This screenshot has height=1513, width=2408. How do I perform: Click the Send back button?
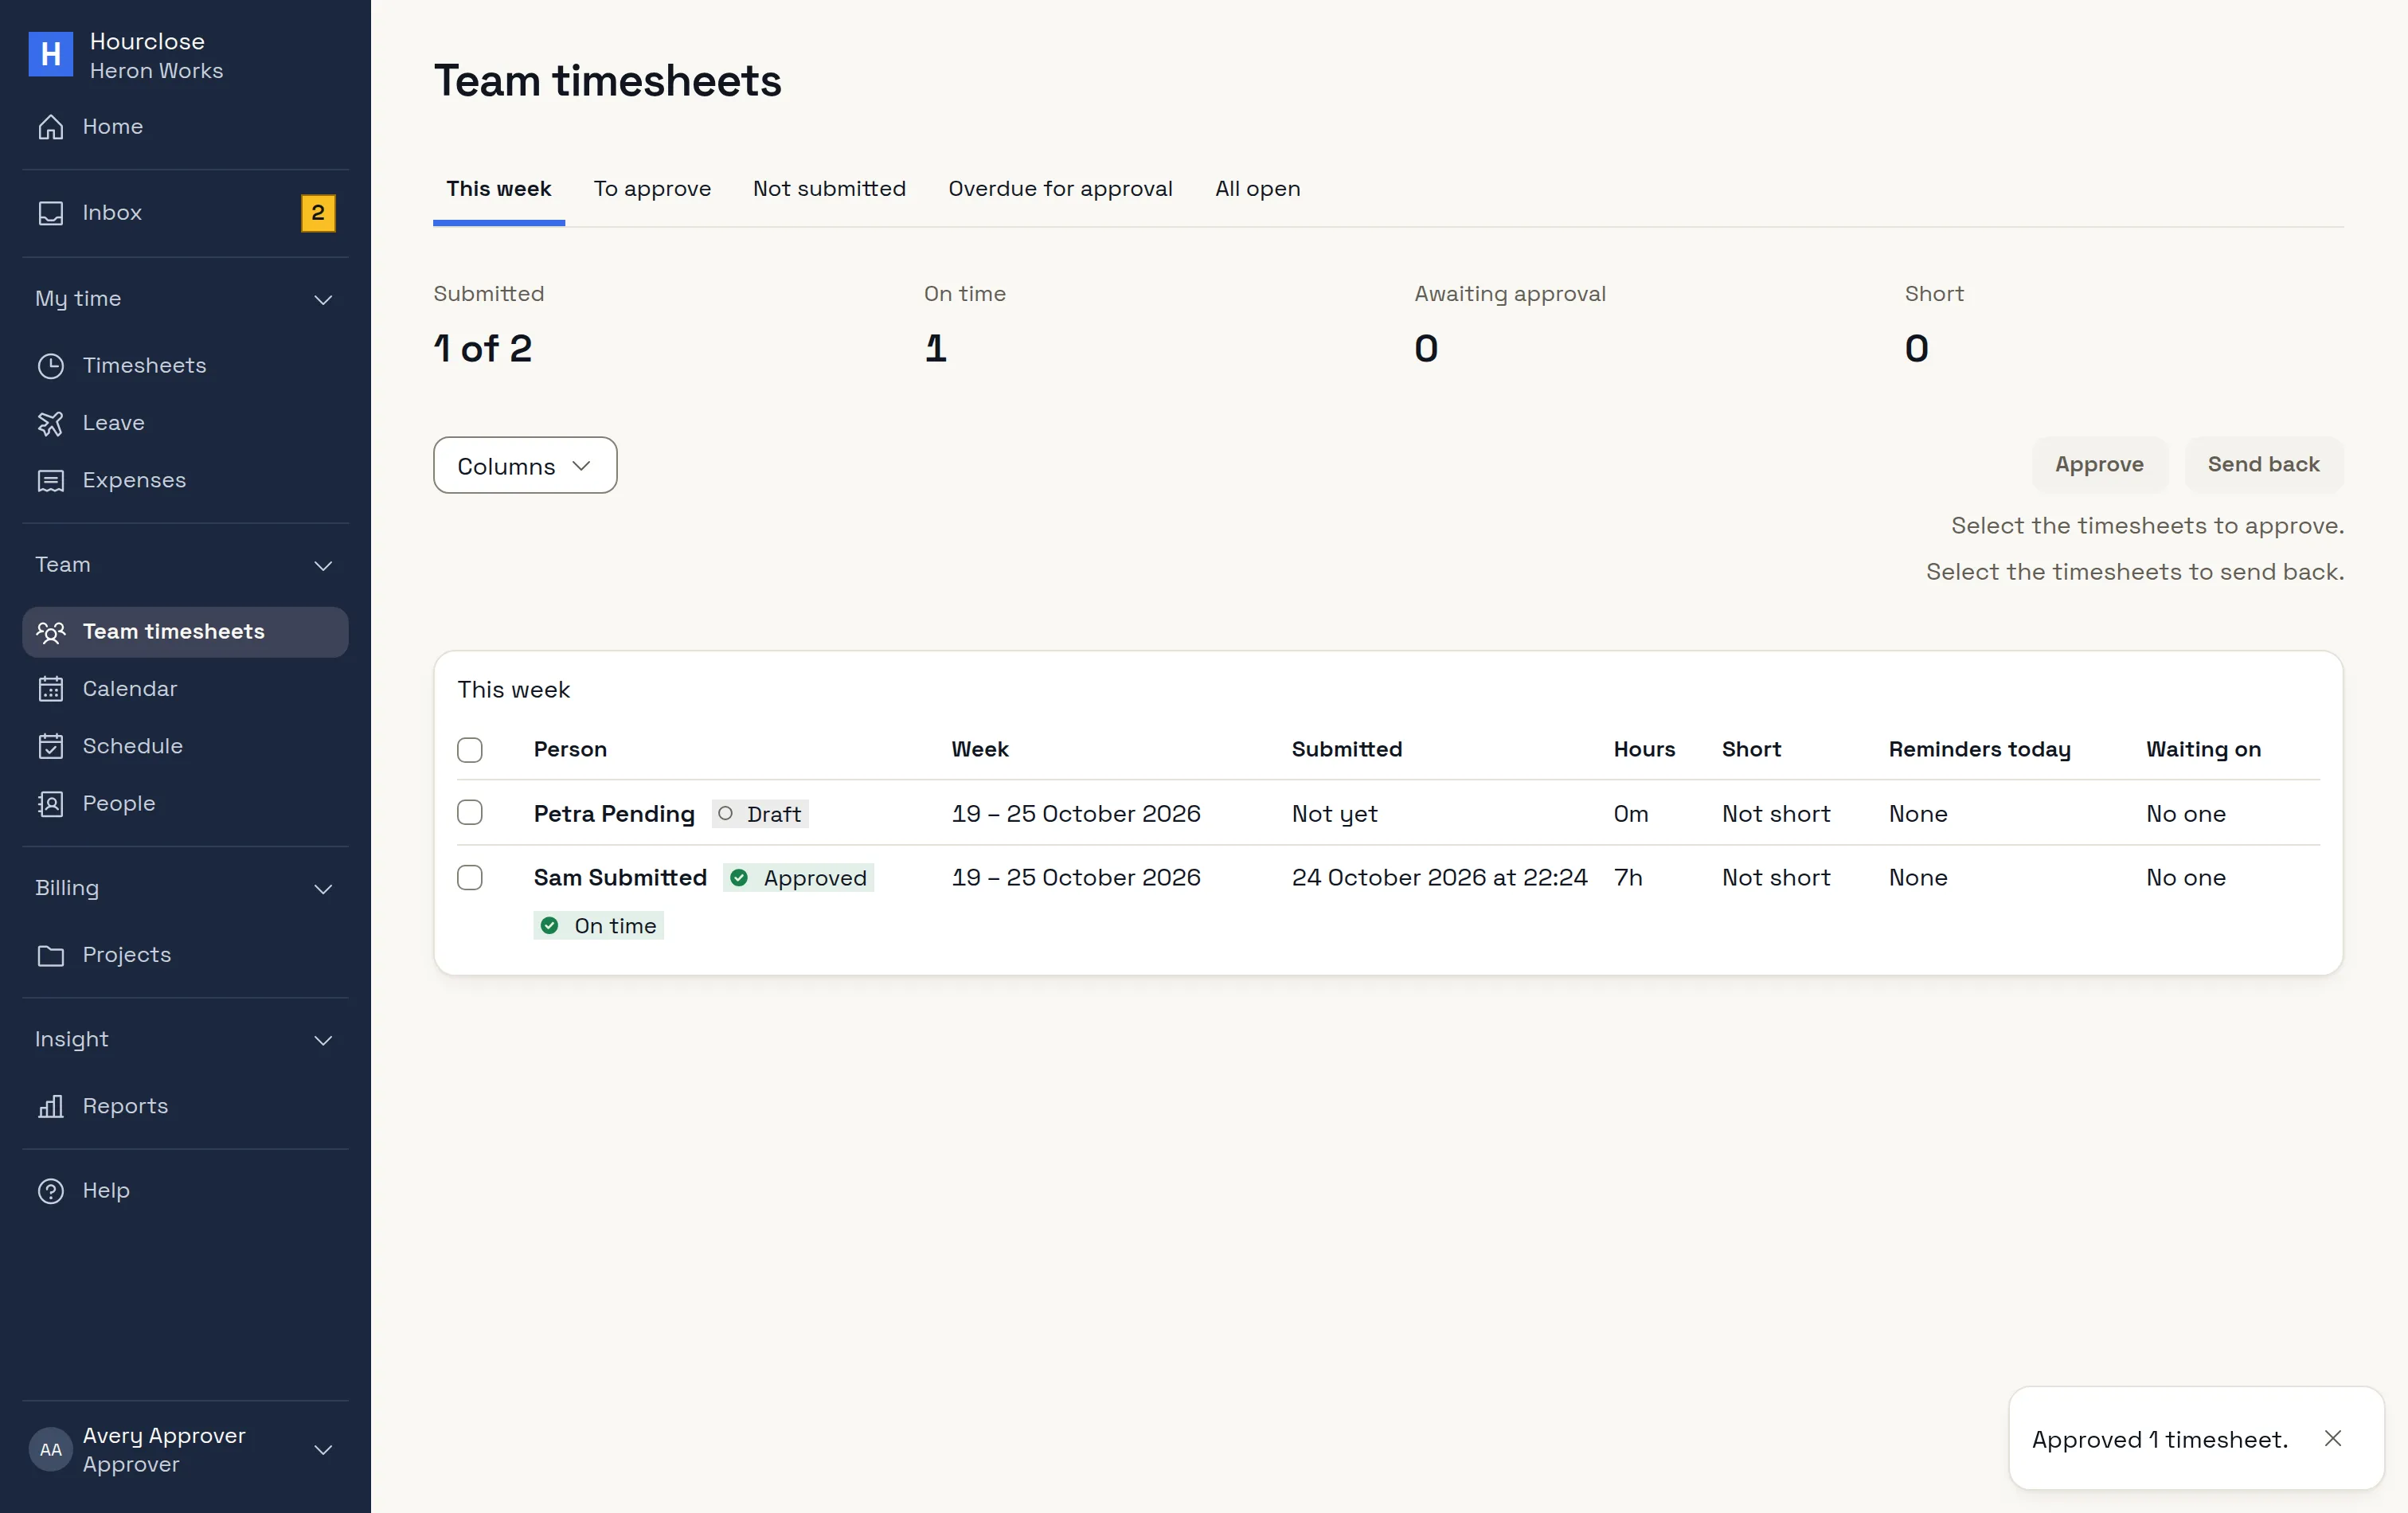2264,465
